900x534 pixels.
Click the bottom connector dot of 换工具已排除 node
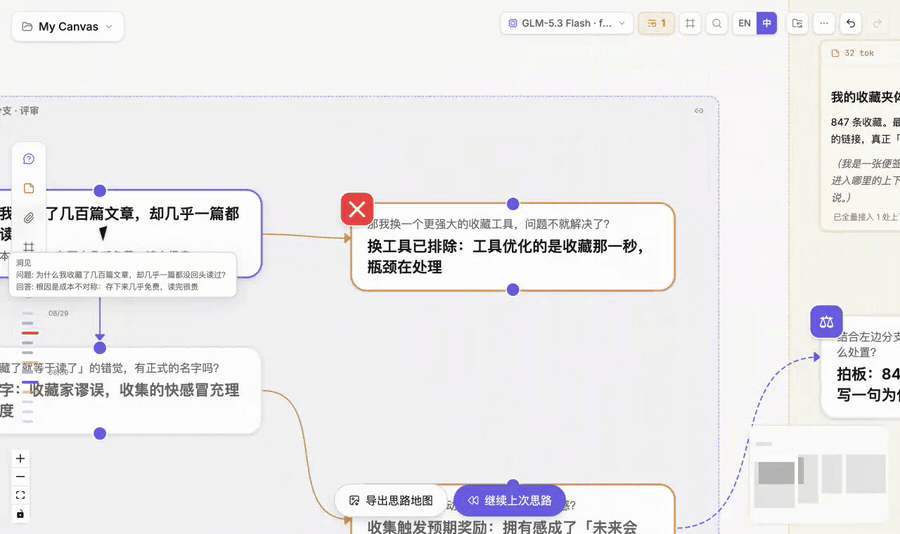point(513,290)
